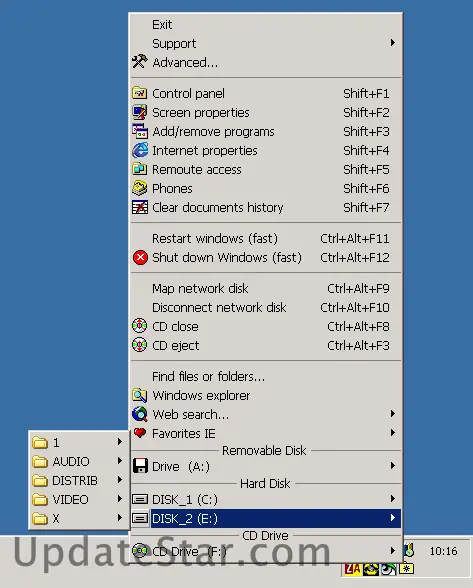
Task: Click the Web search globe icon
Action: tap(140, 414)
